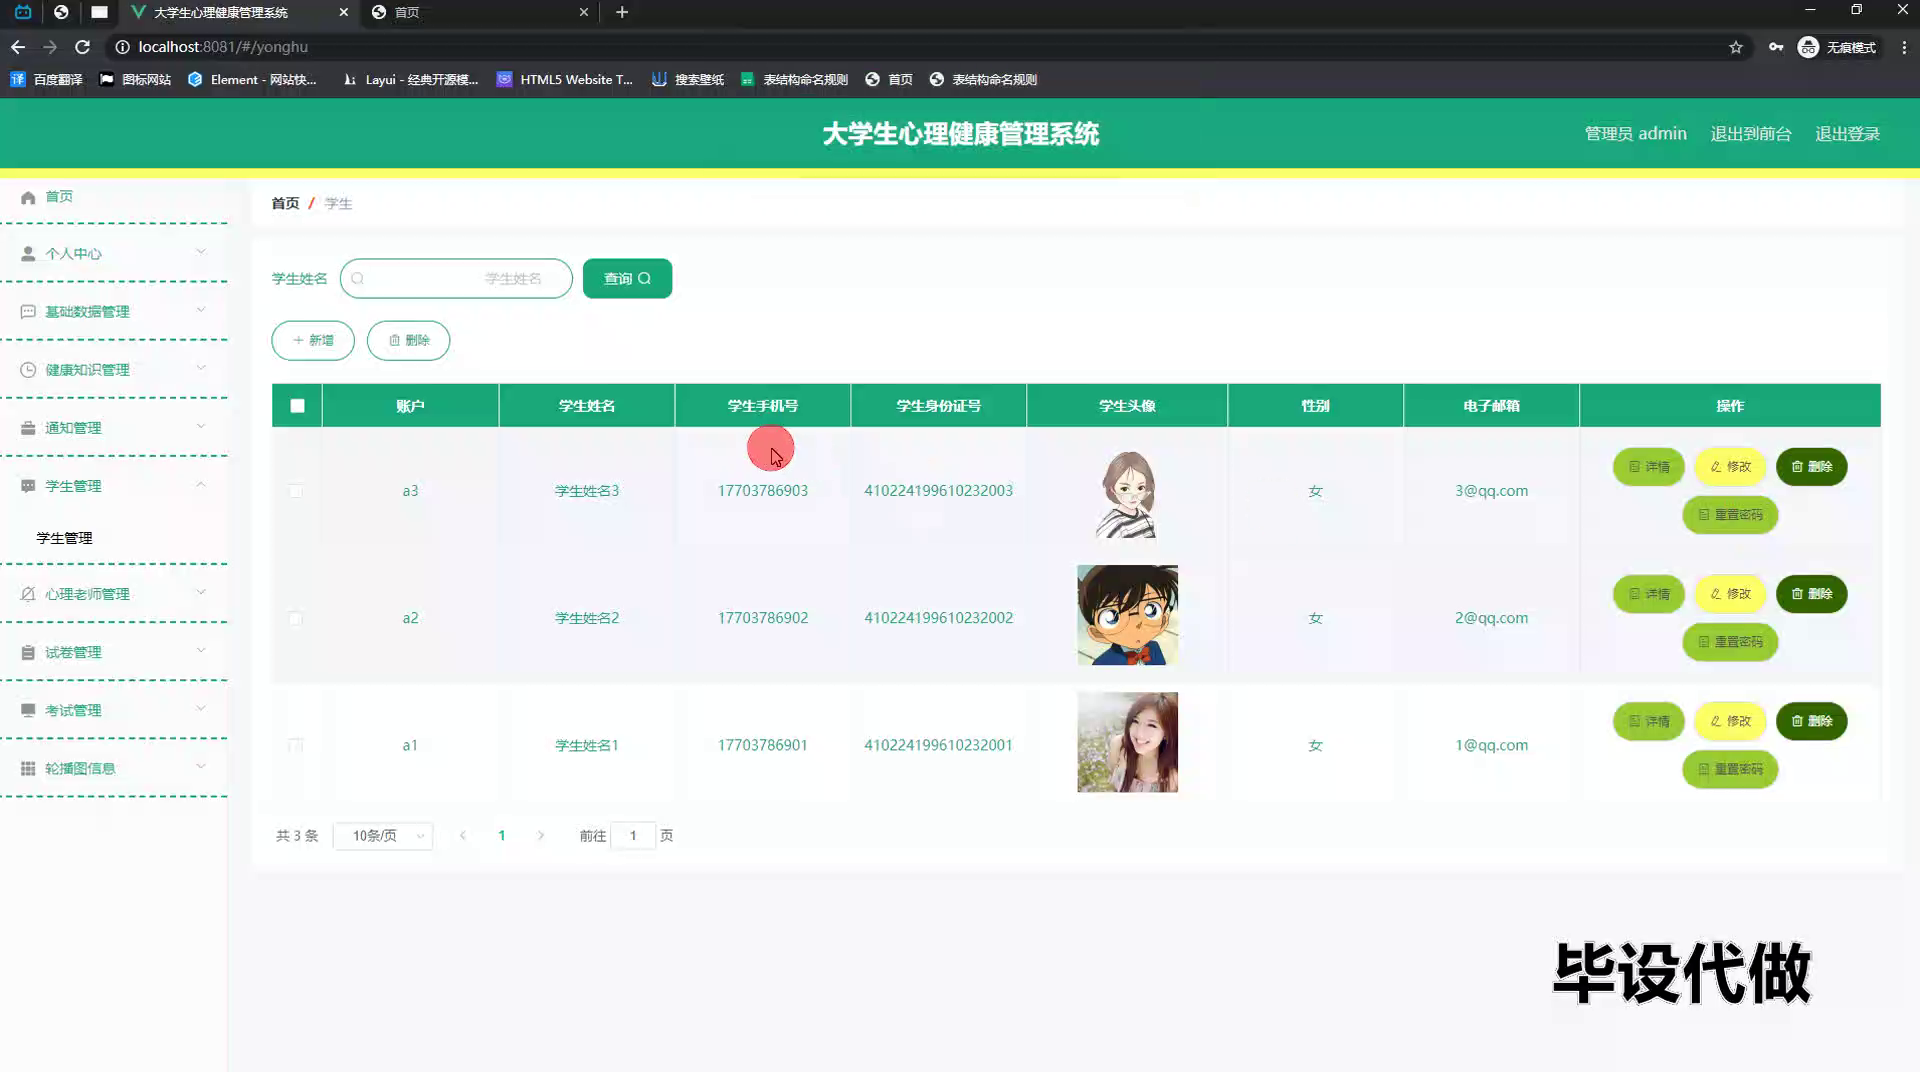
Task: Bookmark this page with the star icon
Action: pyautogui.click(x=1736, y=47)
